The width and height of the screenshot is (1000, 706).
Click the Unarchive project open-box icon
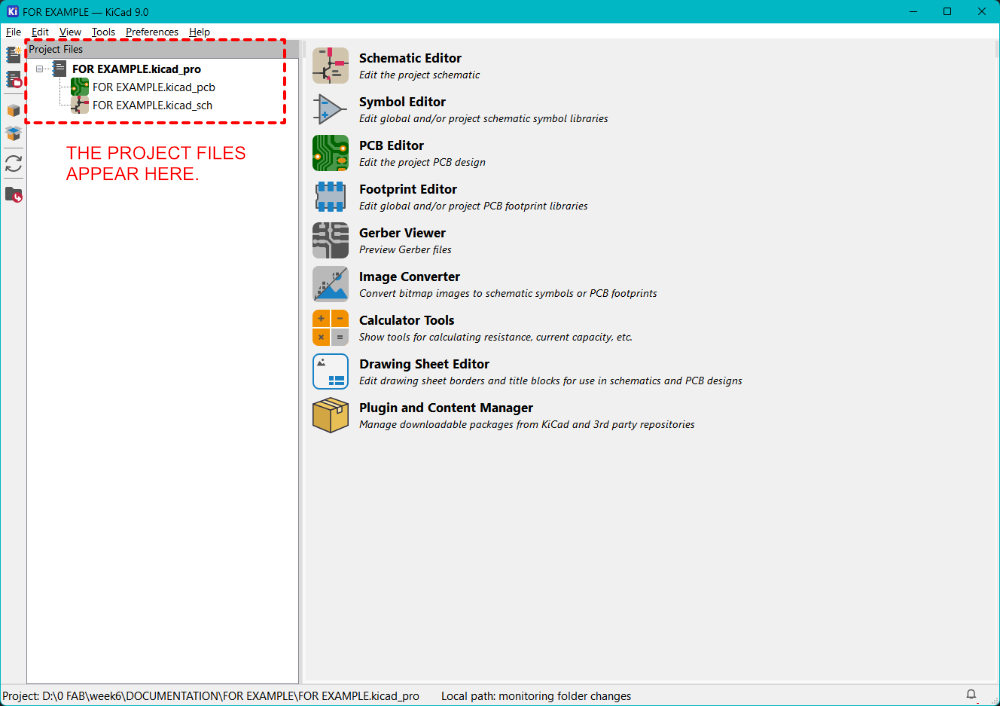click(x=13, y=134)
